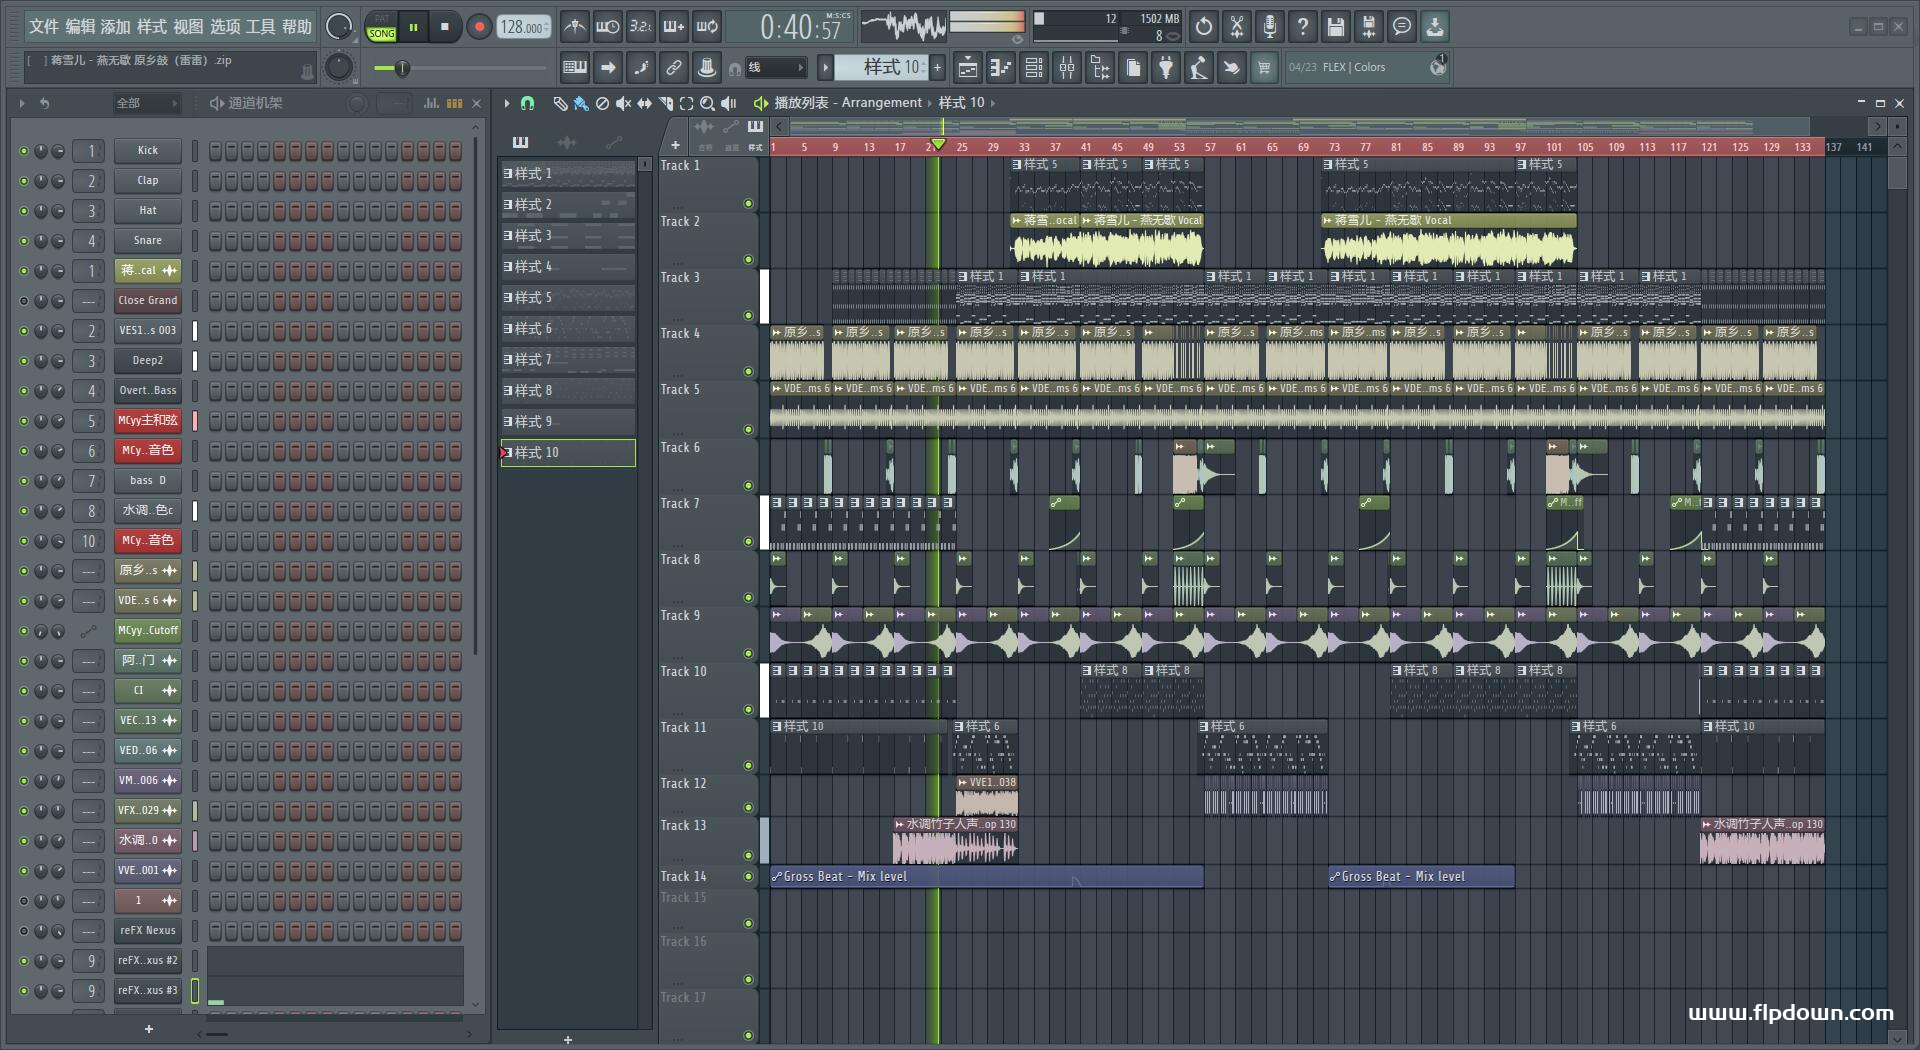Image resolution: width=1920 pixels, height=1050 pixels.
Task: Add a new channel with plus button
Action: [149, 1029]
